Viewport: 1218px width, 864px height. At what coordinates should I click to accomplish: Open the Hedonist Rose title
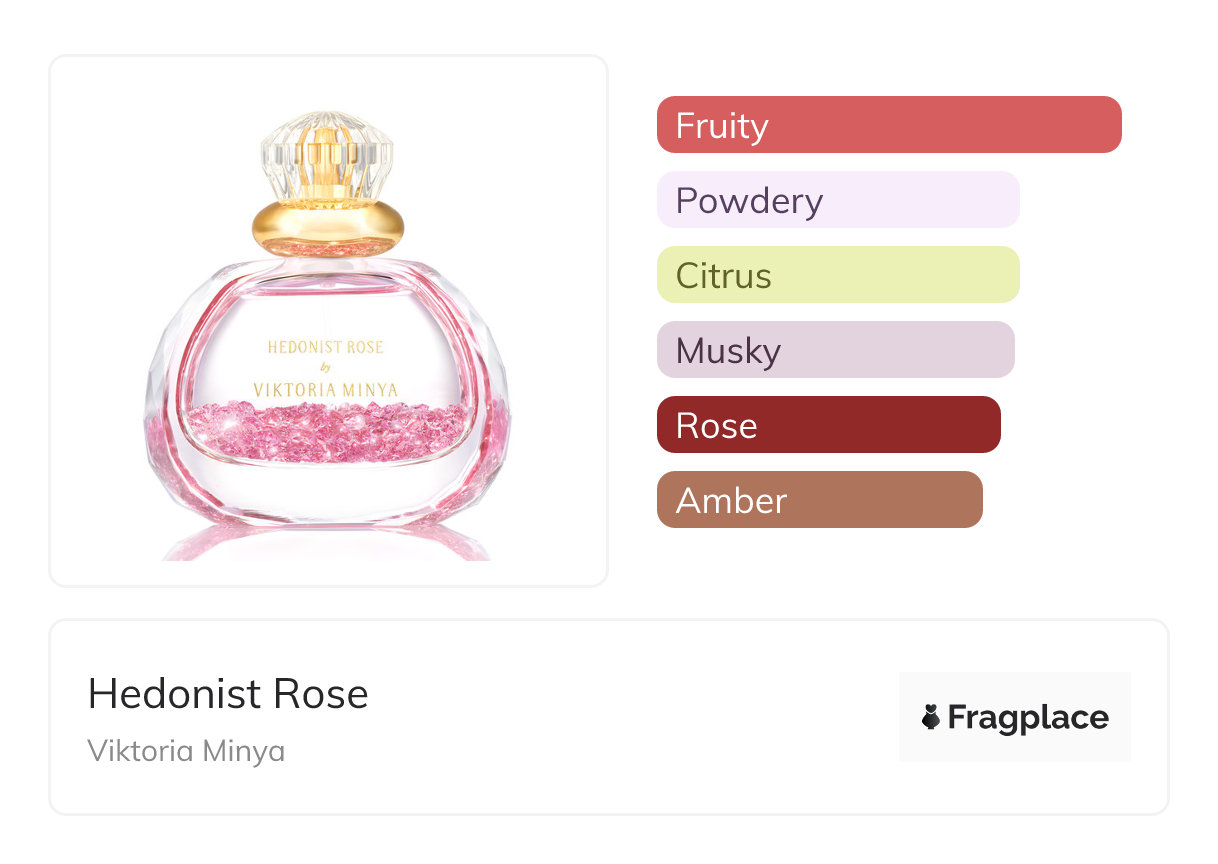(x=228, y=694)
